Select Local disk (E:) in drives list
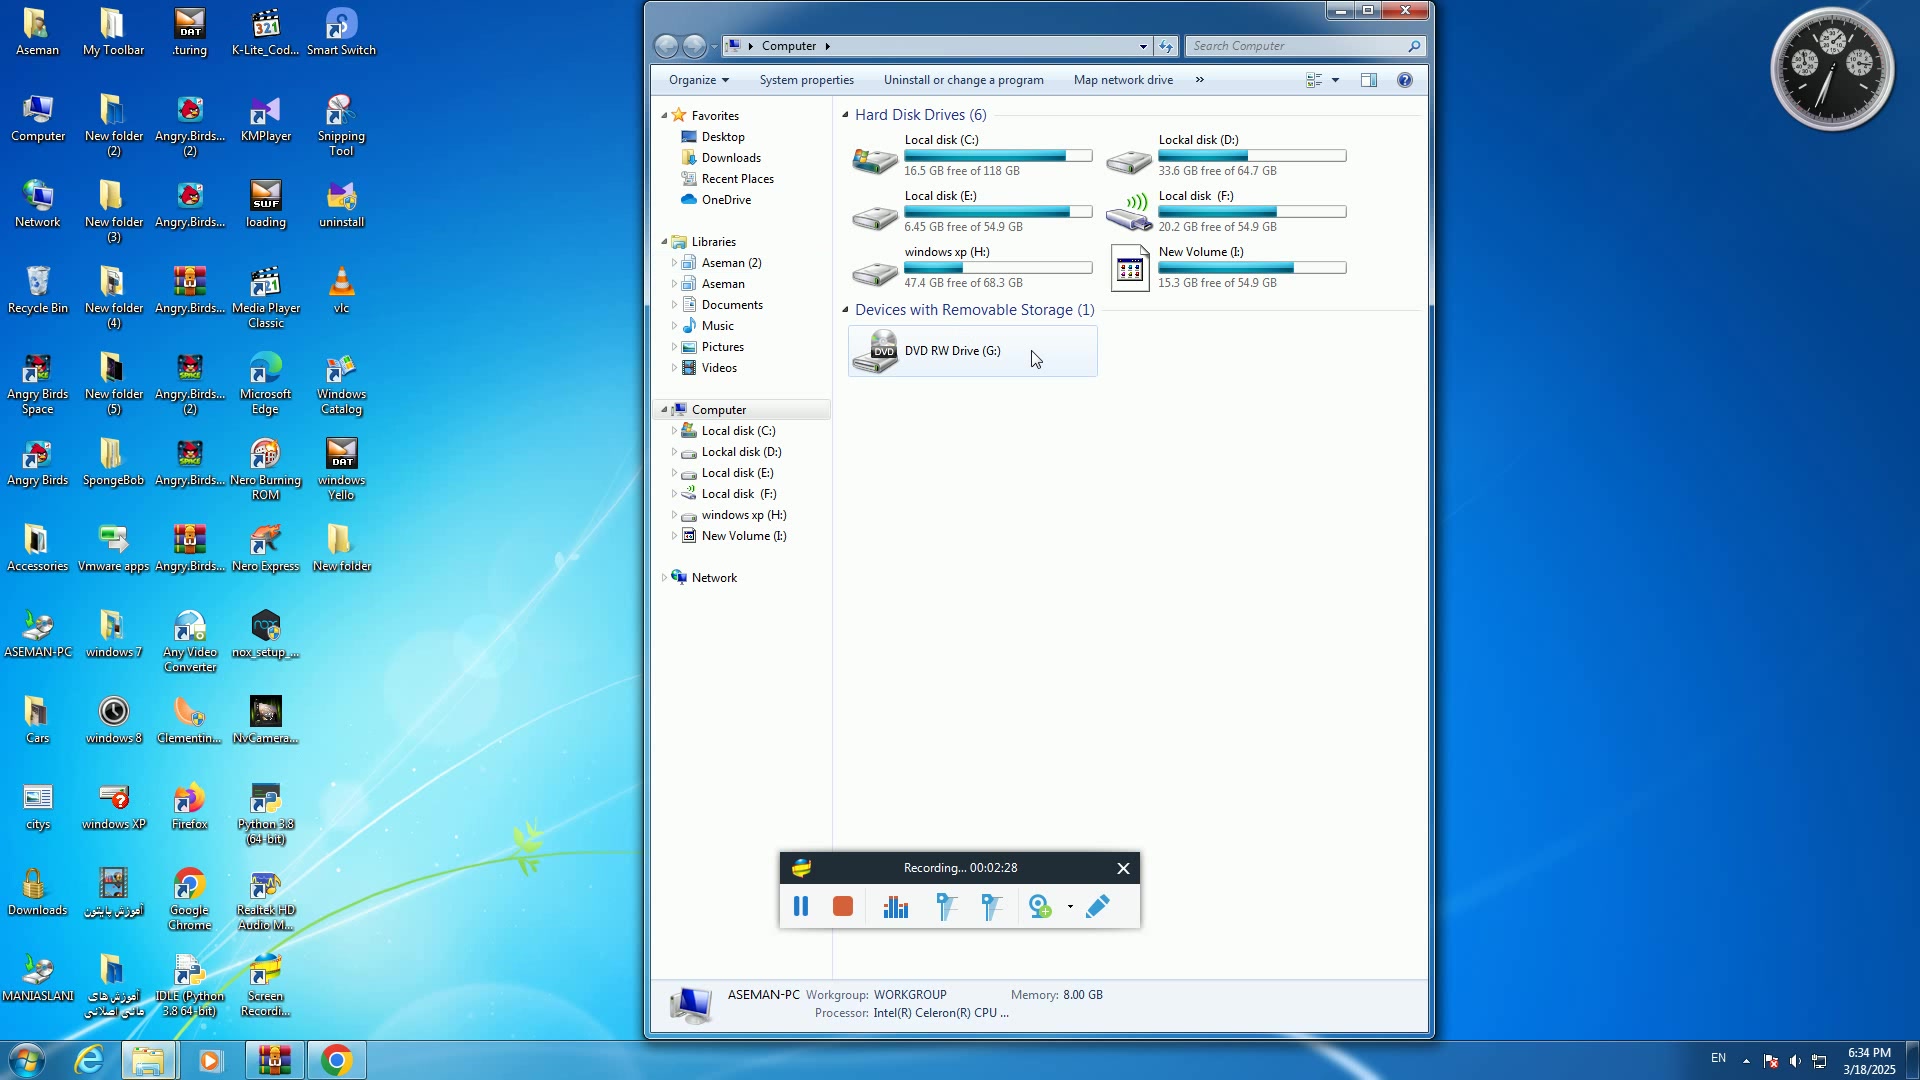This screenshot has height=1080, width=1920. tap(972, 211)
